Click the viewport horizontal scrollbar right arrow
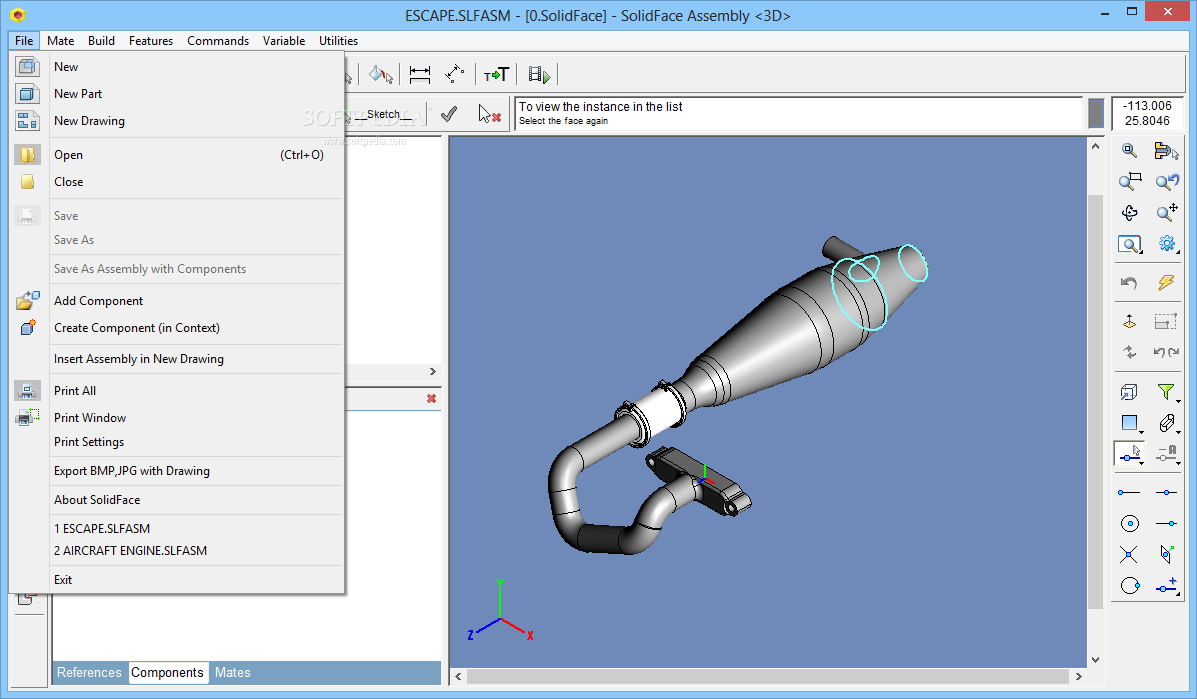Image resolution: width=1197 pixels, height=699 pixels. (x=1079, y=676)
